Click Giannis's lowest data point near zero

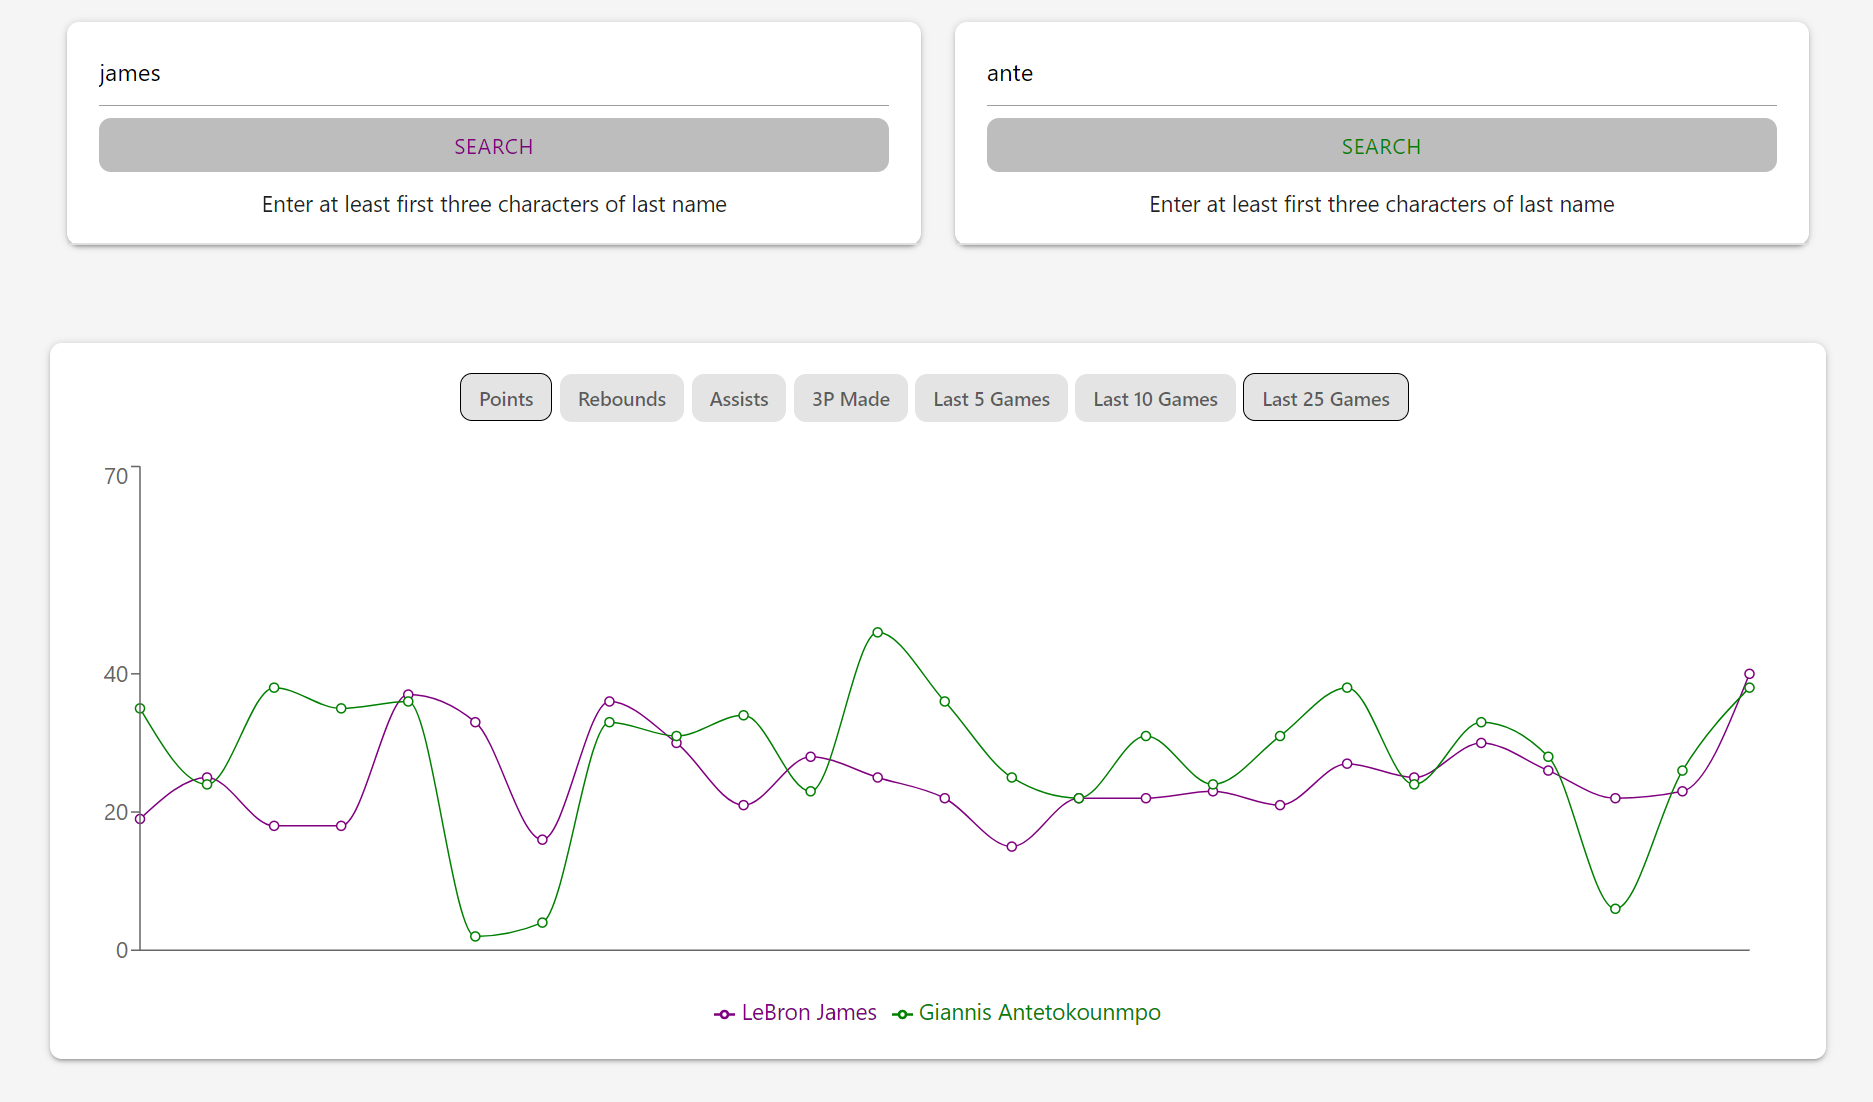(475, 936)
